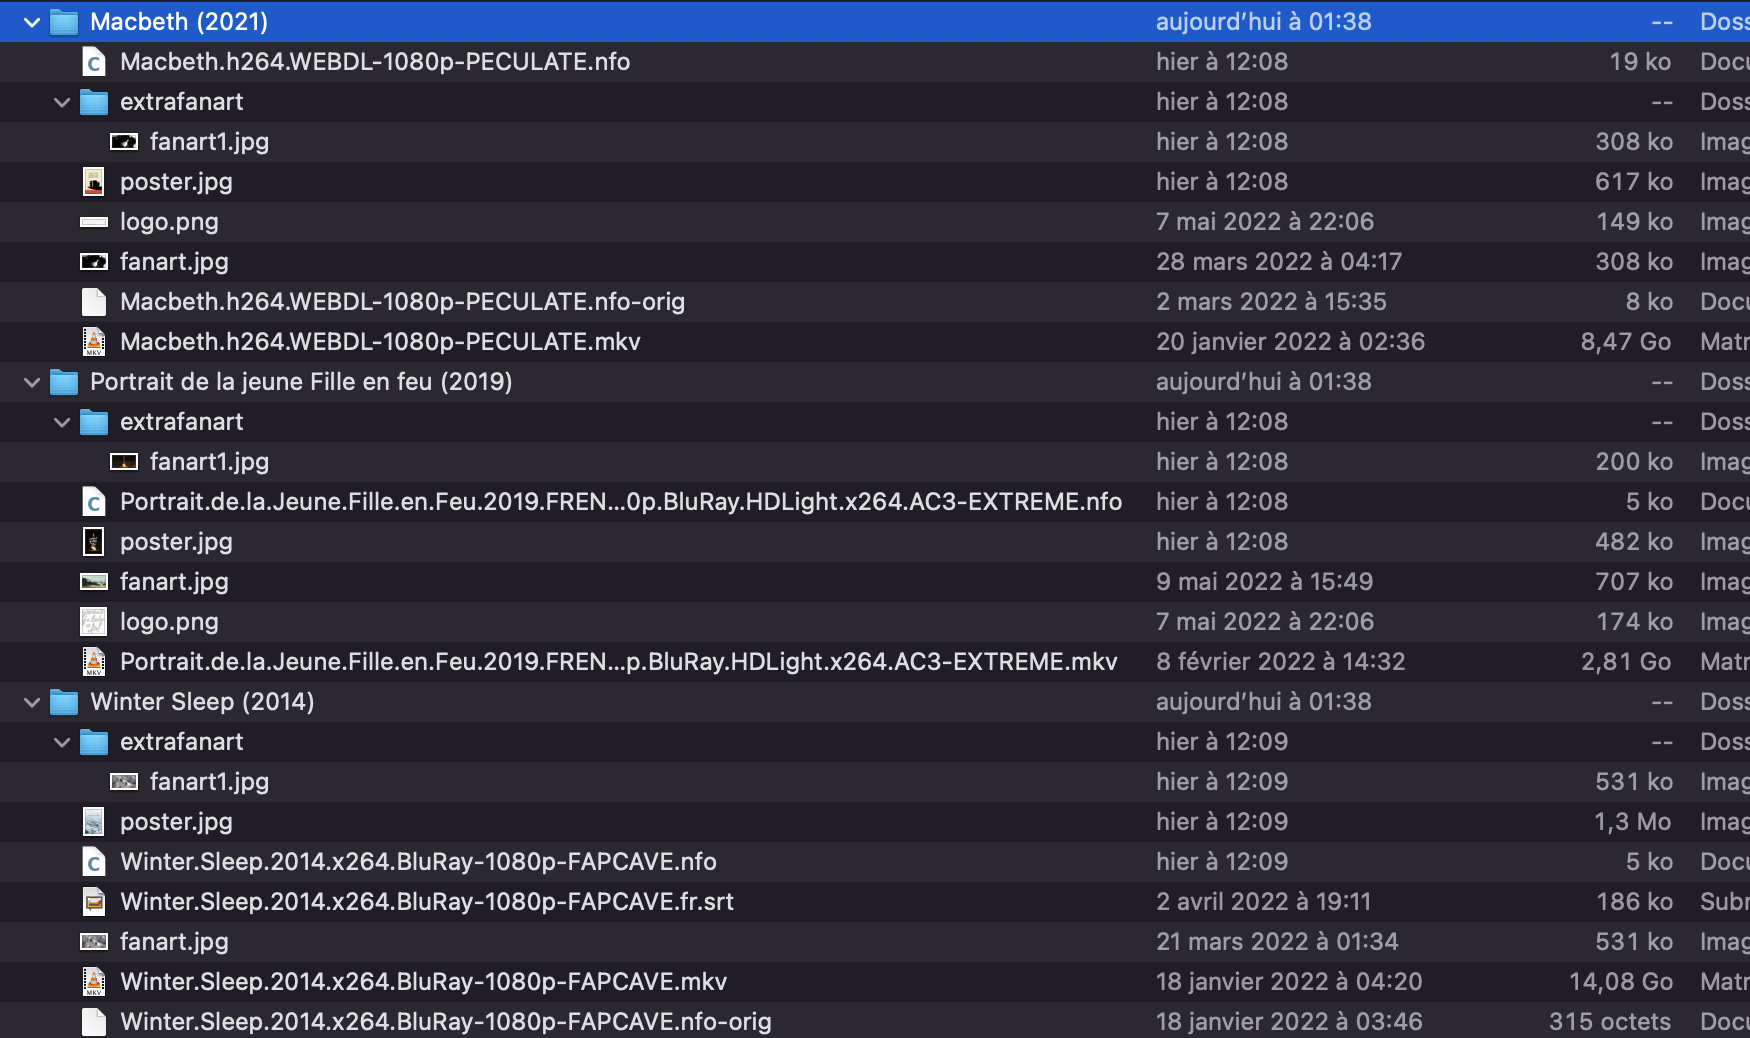Click extrafanart folder icon under Portrait de la jeune Fille
1750x1038 pixels.
94,422
